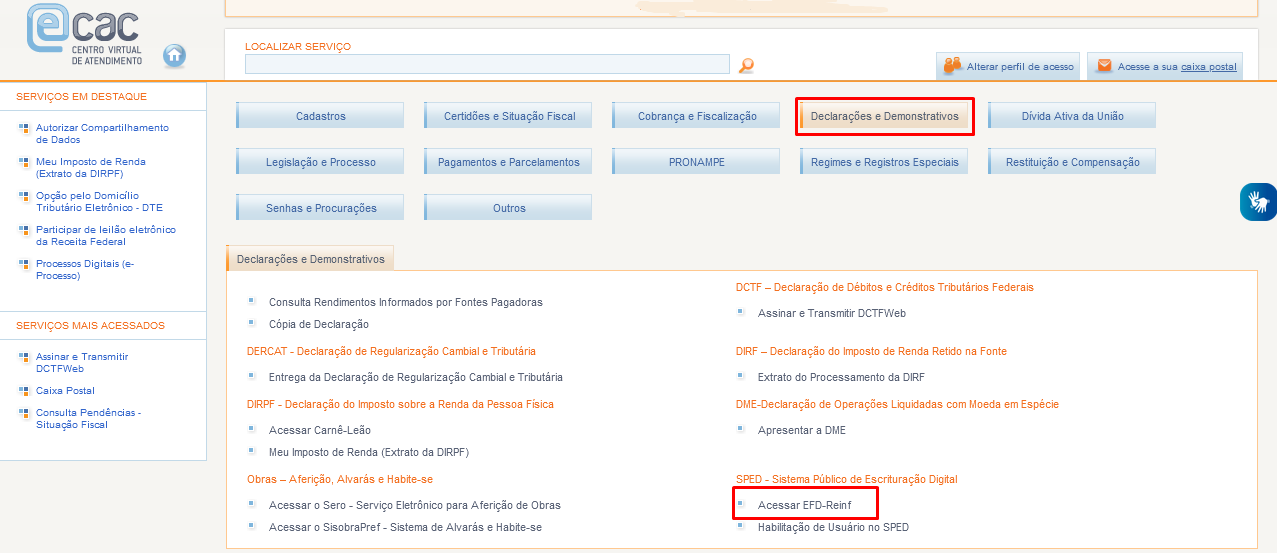The height and width of the screenshot is (553, 1277).
Task: Click Obras – Aferição, Alvarás heading
Action: click(x=340, y=479)
